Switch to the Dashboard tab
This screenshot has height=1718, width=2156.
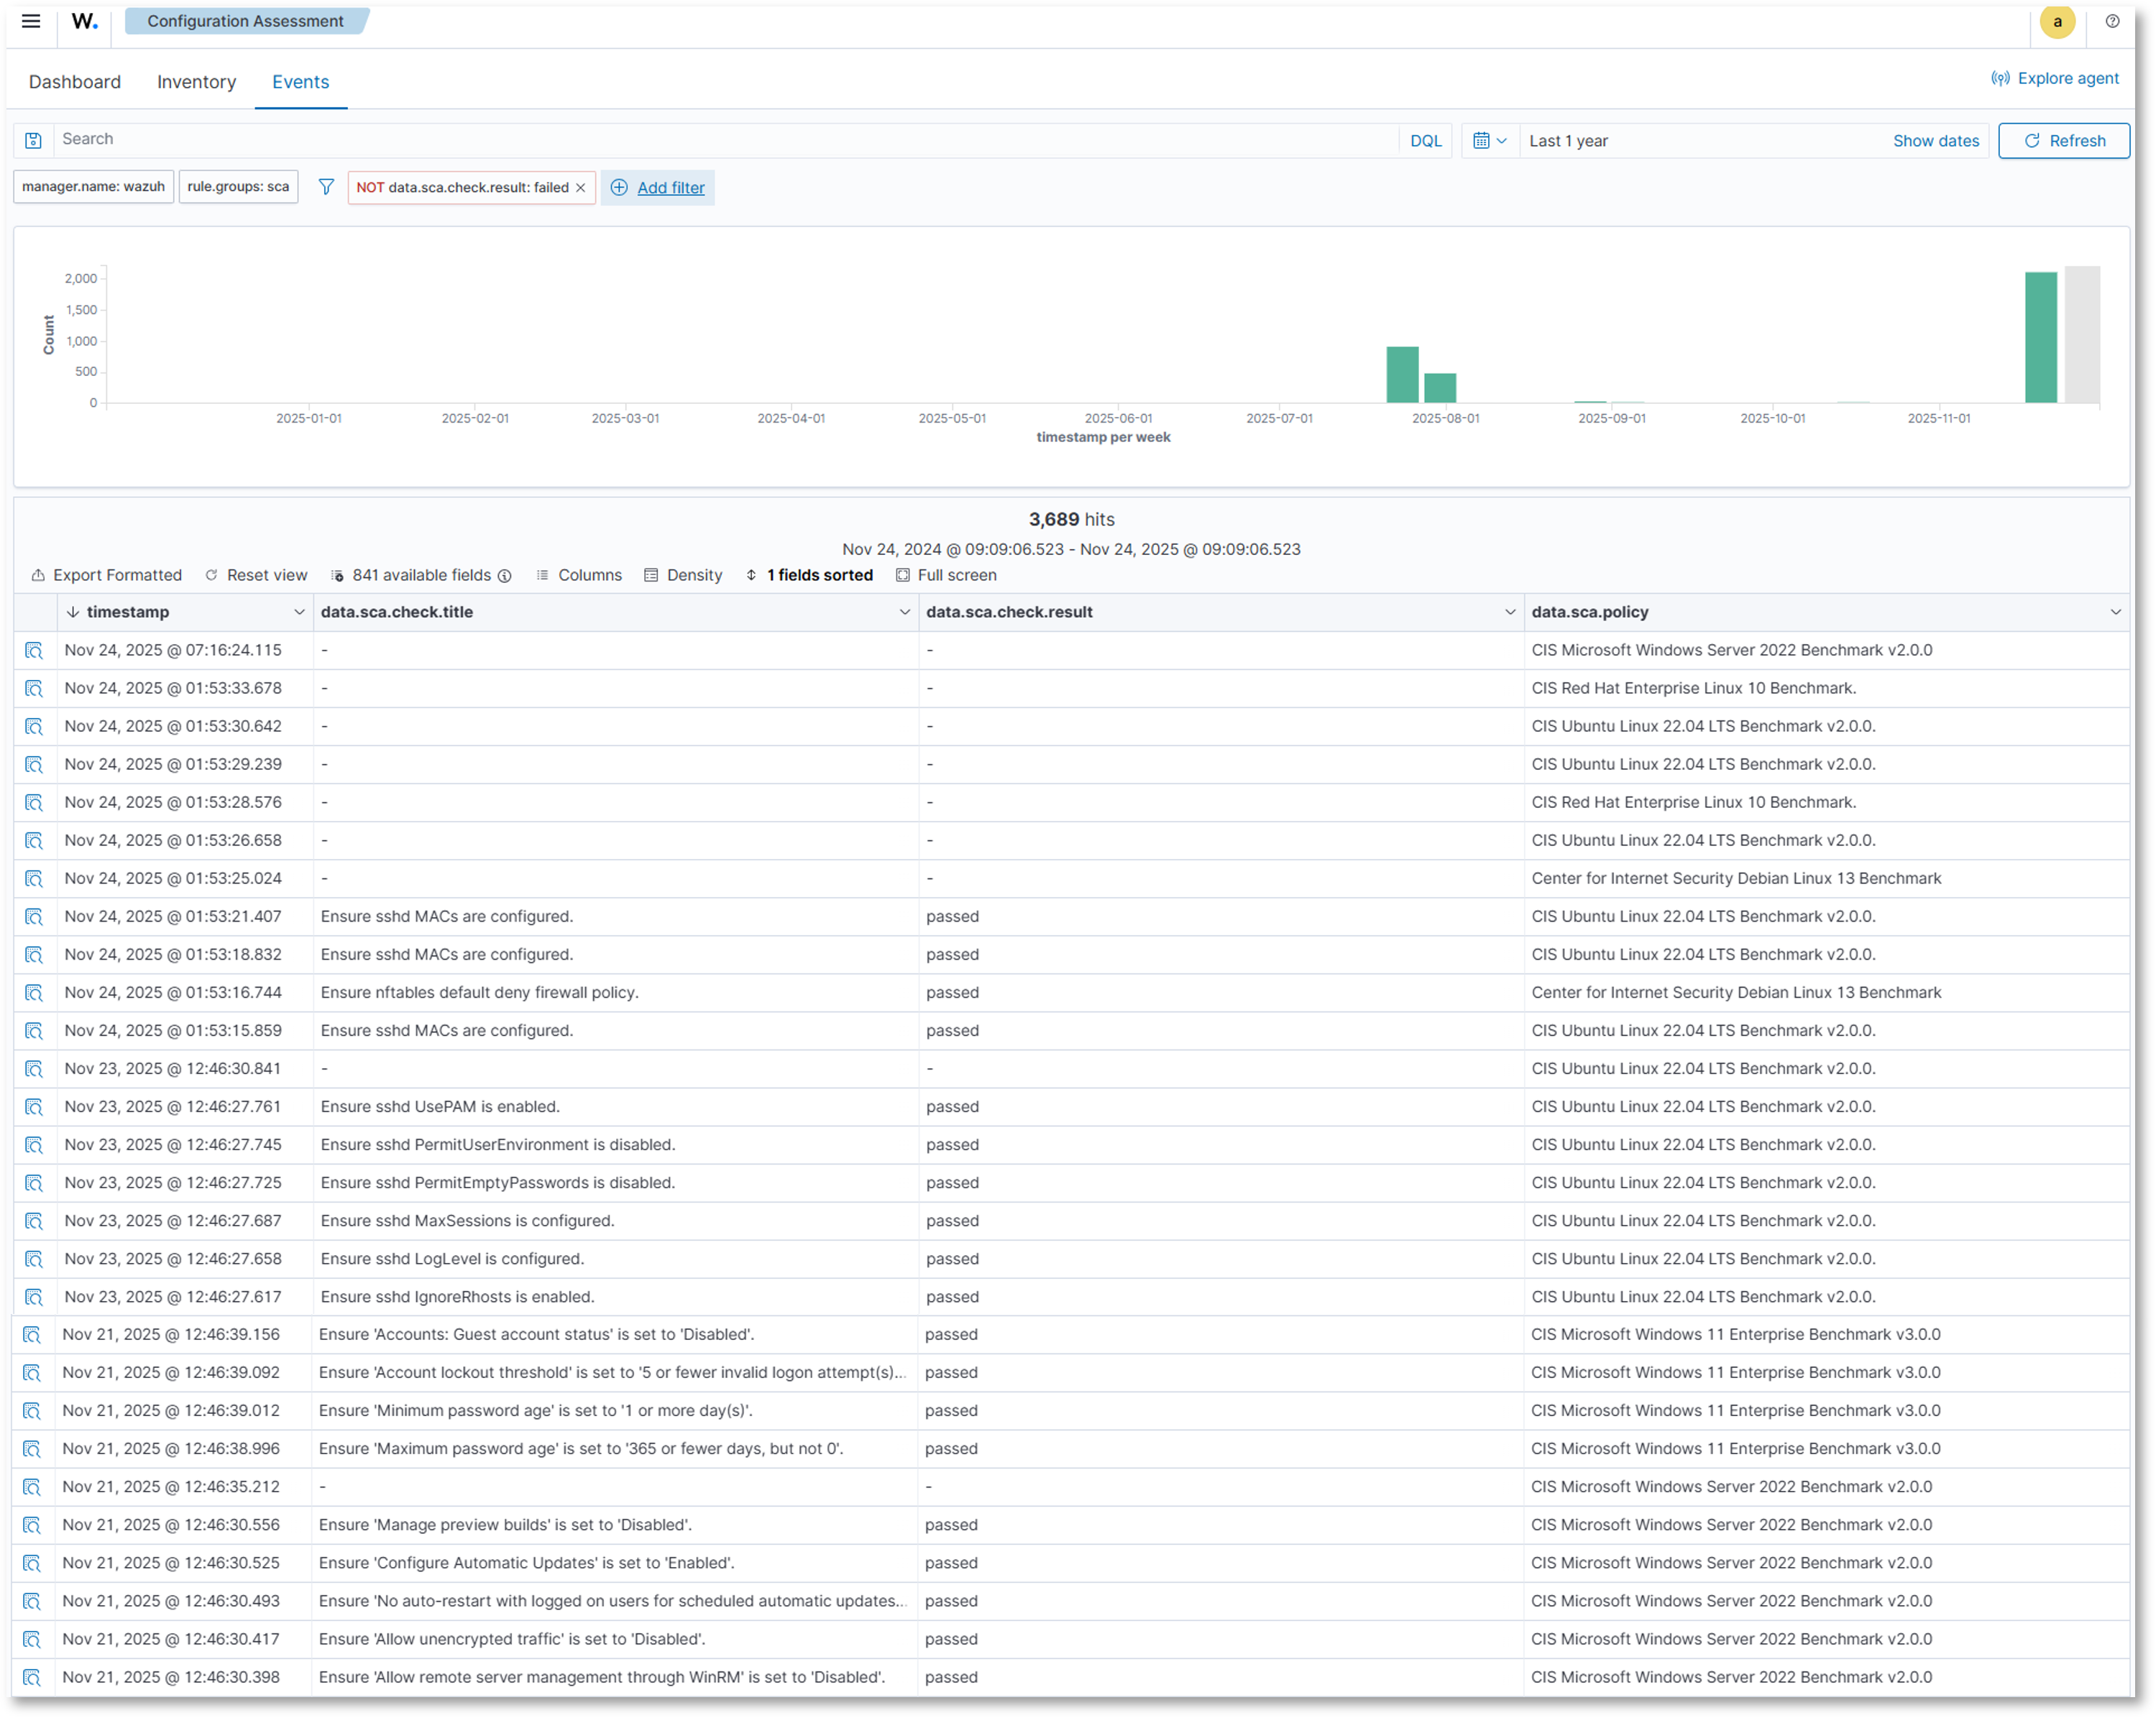pyautogui.click(x=75, y=81)
